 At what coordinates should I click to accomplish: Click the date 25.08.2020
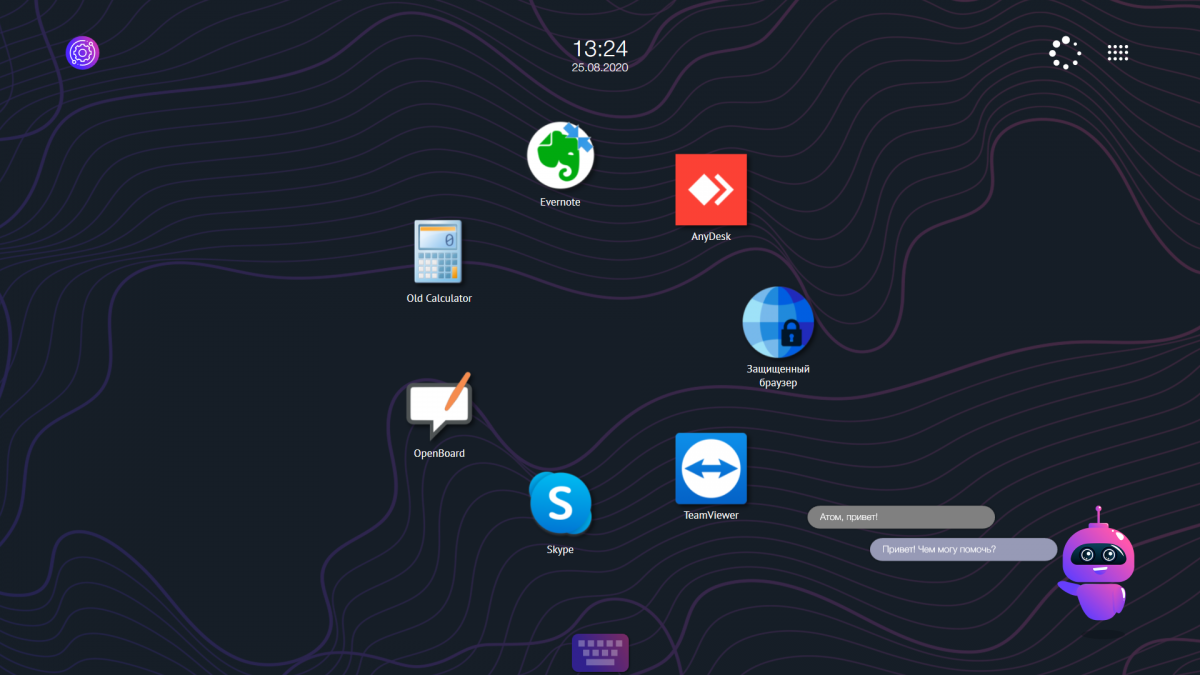pos(600,68)
